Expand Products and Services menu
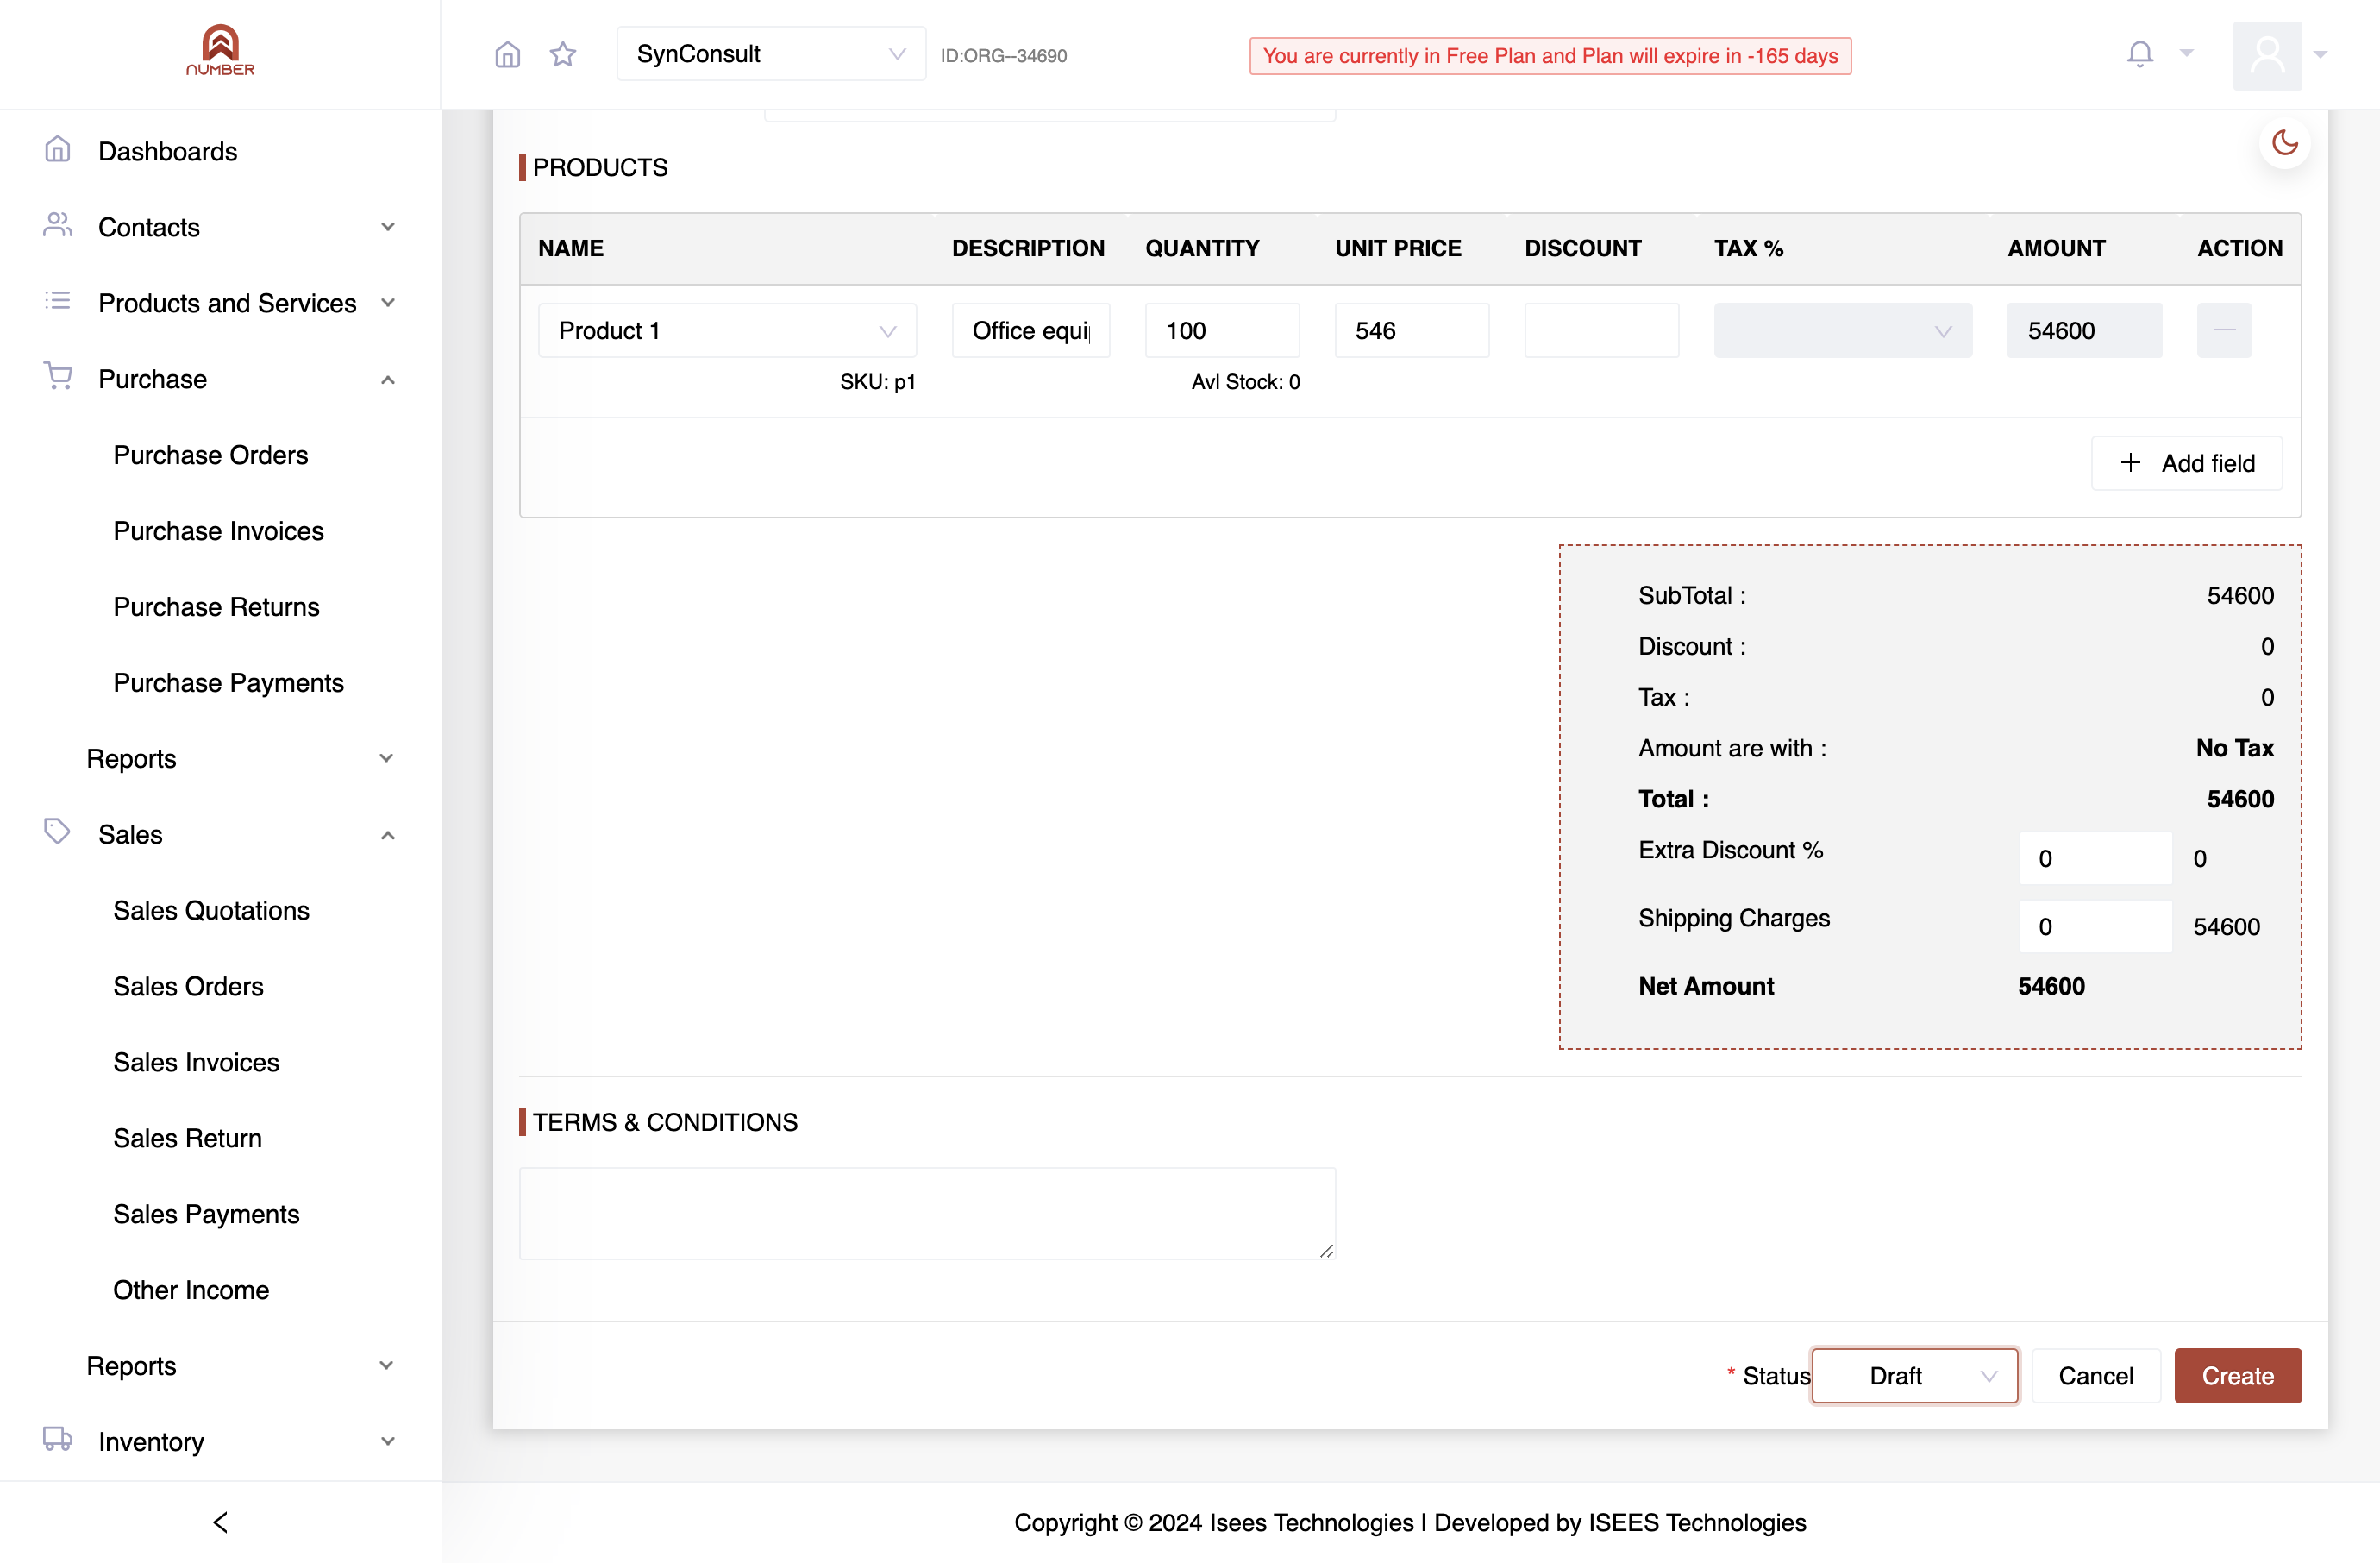The height and width of the screenshot is (1563, 2380). point(220,303)
